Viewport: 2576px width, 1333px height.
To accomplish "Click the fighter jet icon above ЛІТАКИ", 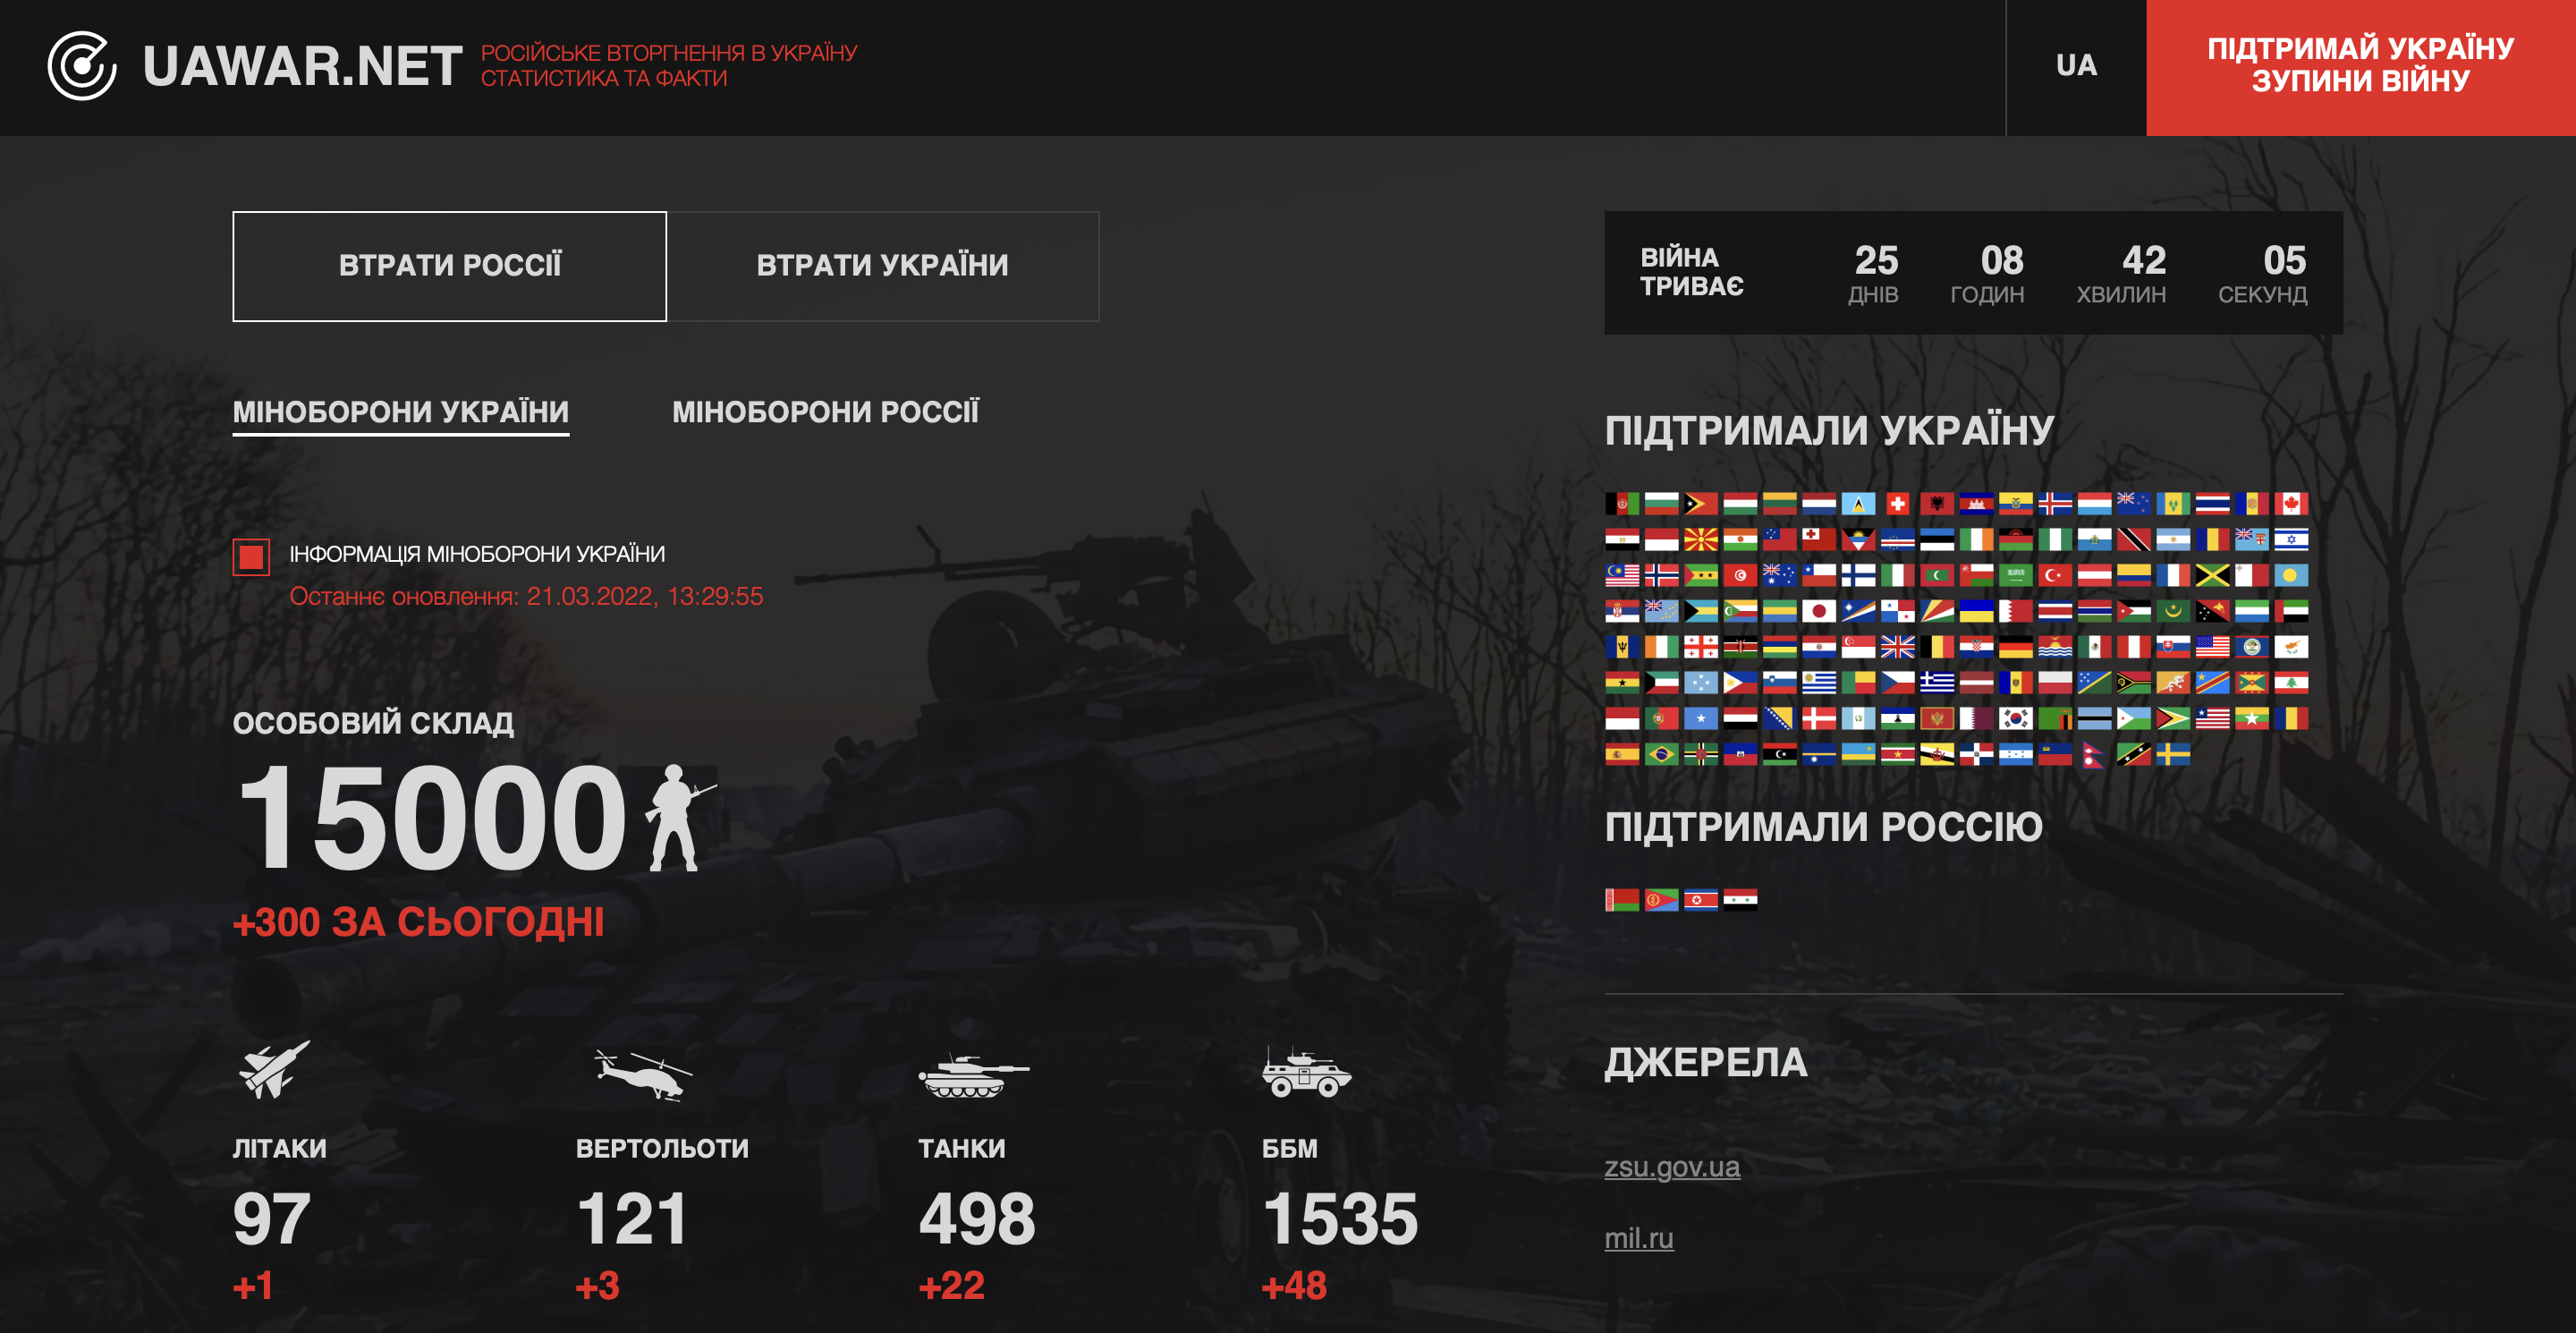I will click(x=274, y=1069).
